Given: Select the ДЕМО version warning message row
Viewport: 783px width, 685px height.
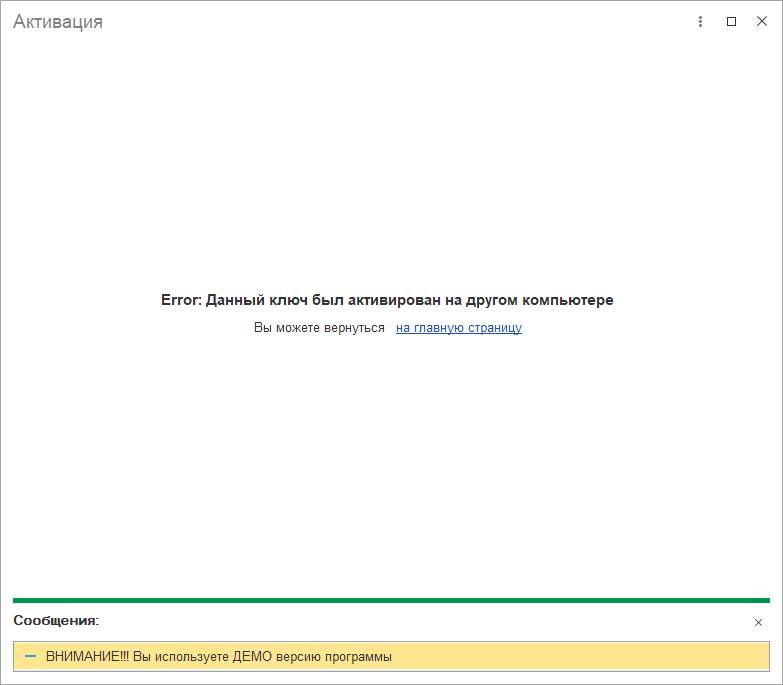Looking at the screenshot, I should click(391, 656).
